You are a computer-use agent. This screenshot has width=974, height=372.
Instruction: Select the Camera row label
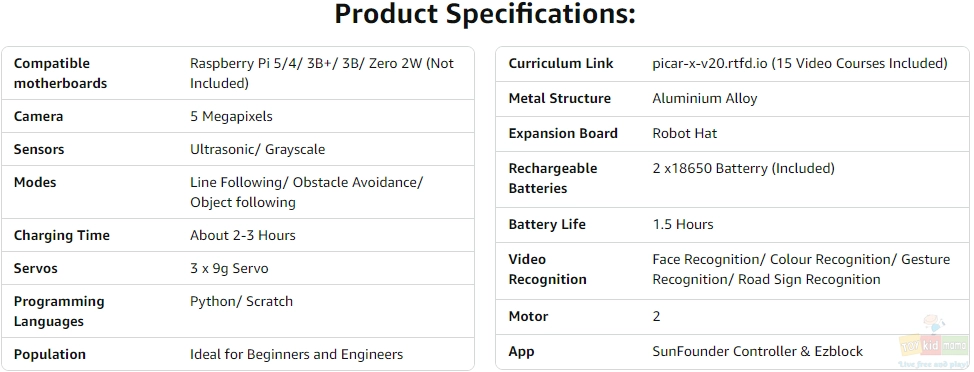click(x=39, y=116)
